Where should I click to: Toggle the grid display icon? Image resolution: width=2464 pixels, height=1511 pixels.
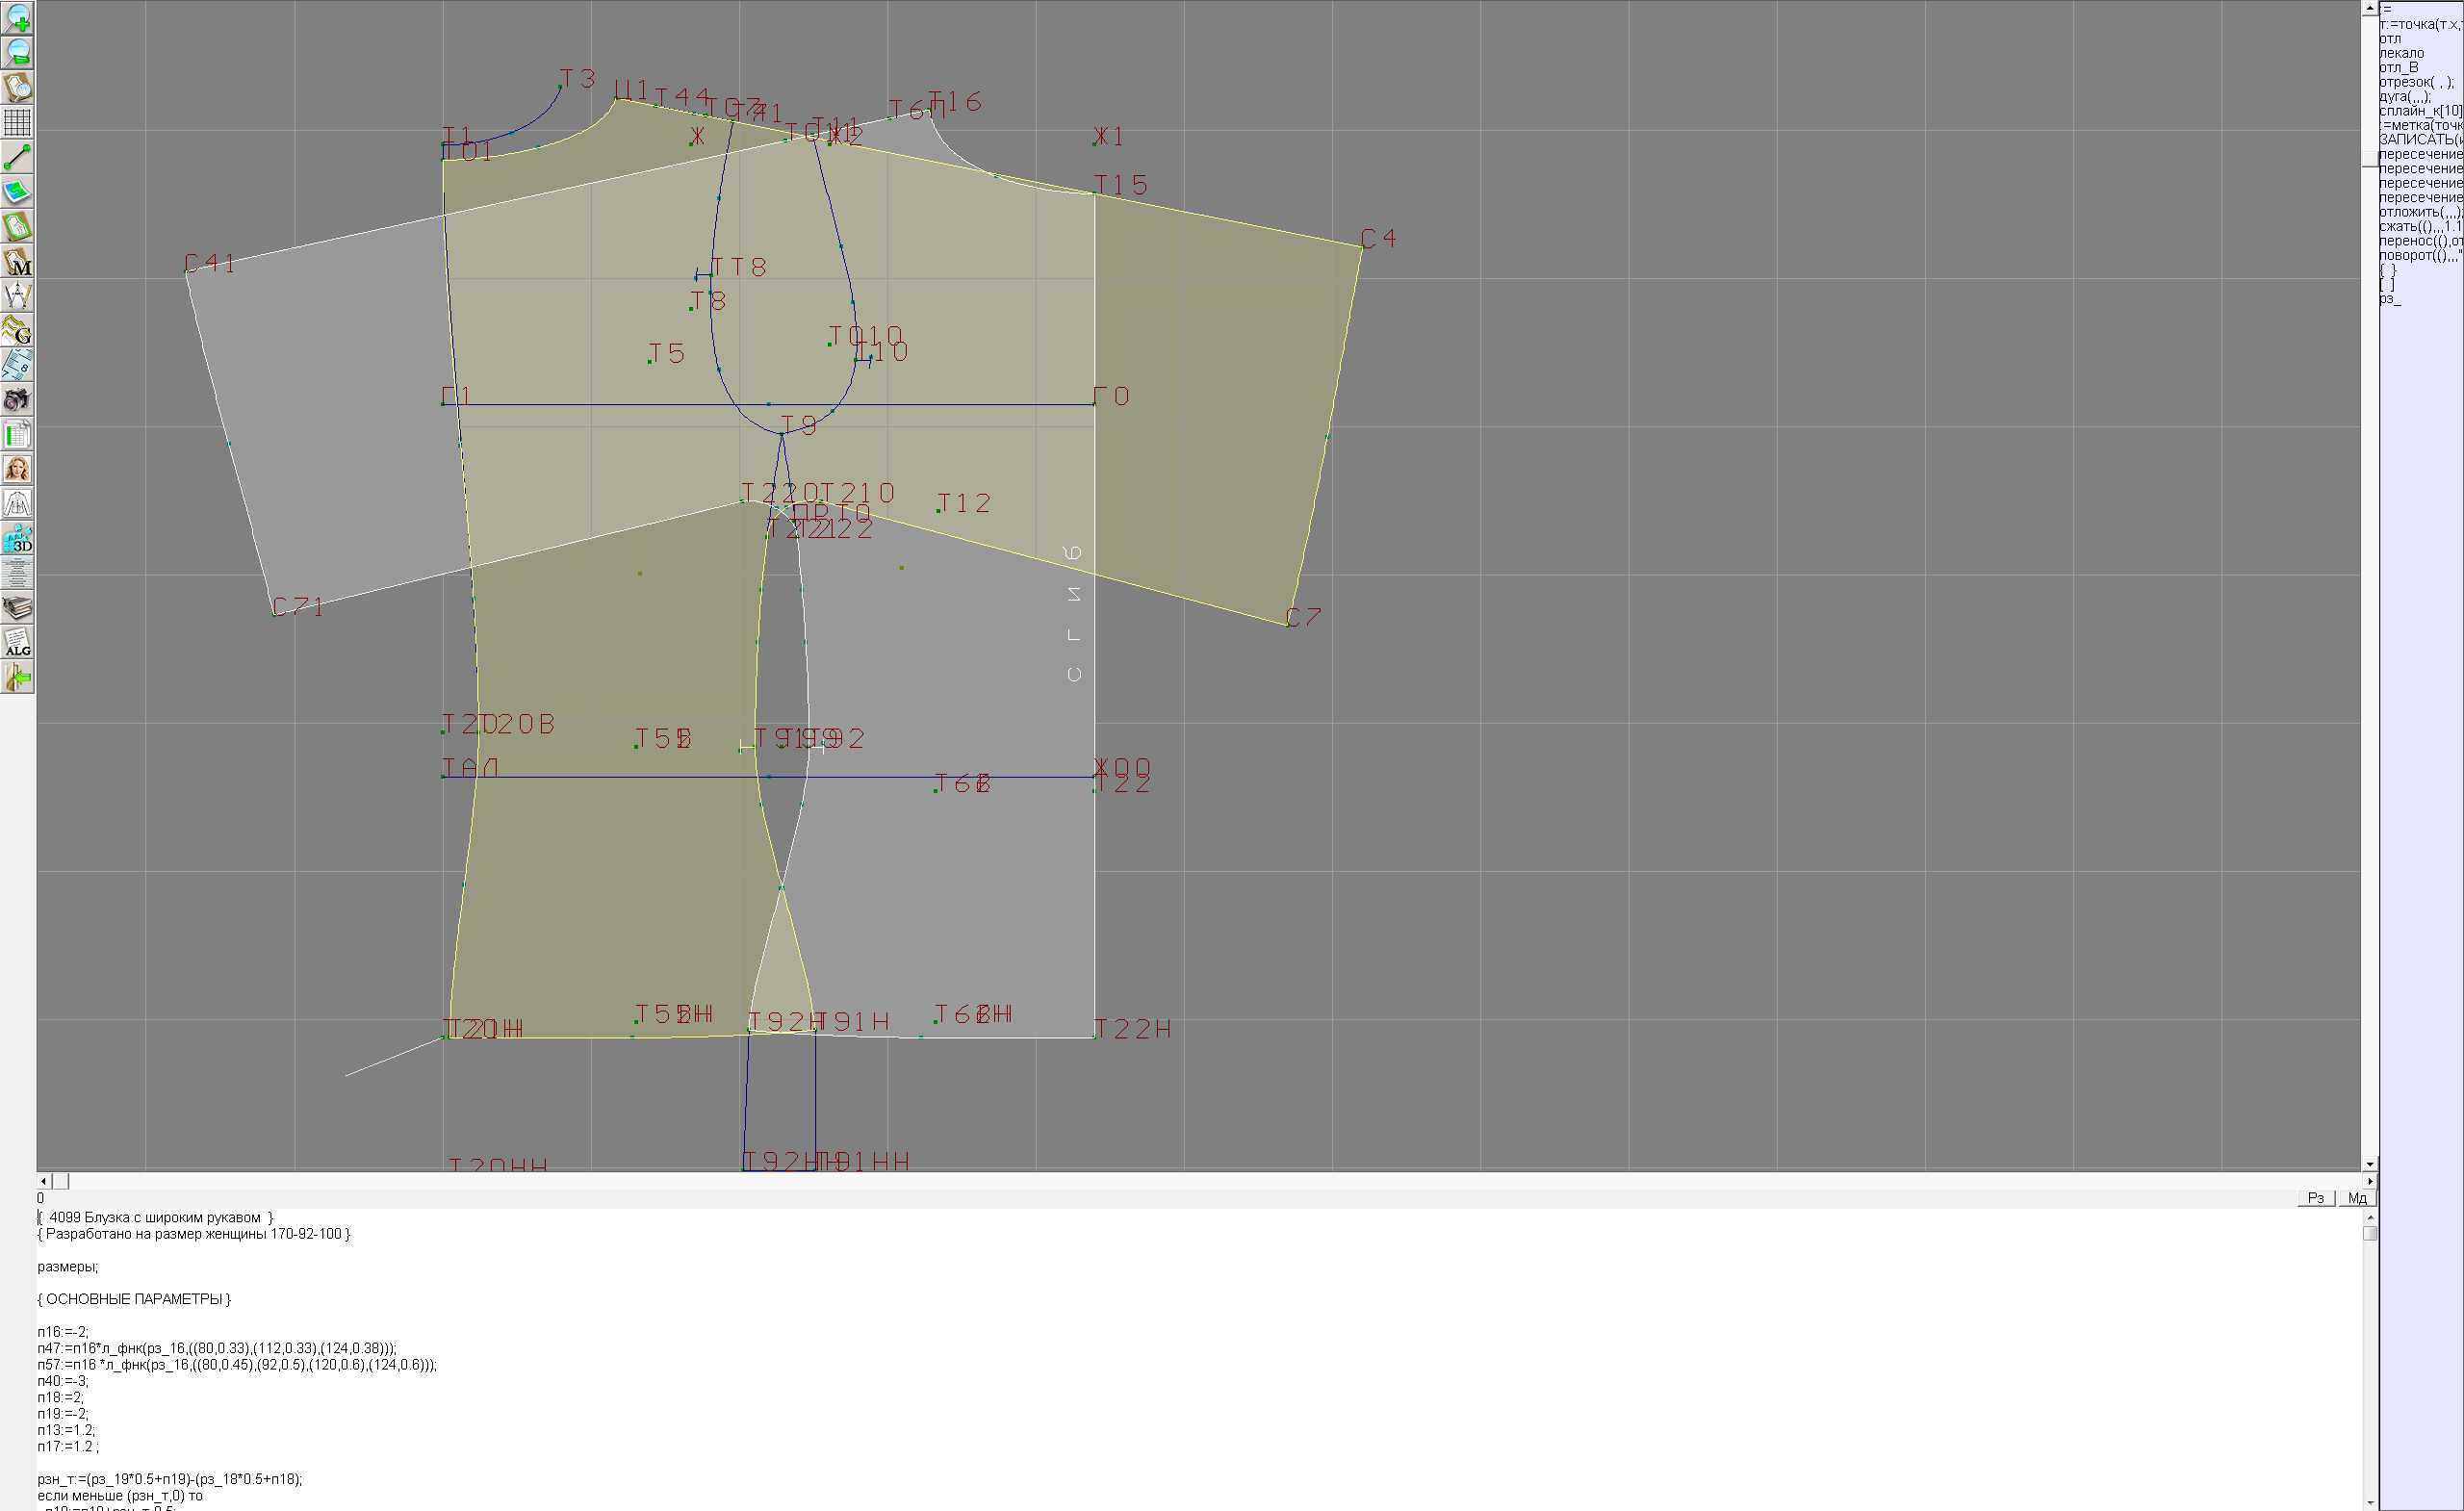coord(17,122)
